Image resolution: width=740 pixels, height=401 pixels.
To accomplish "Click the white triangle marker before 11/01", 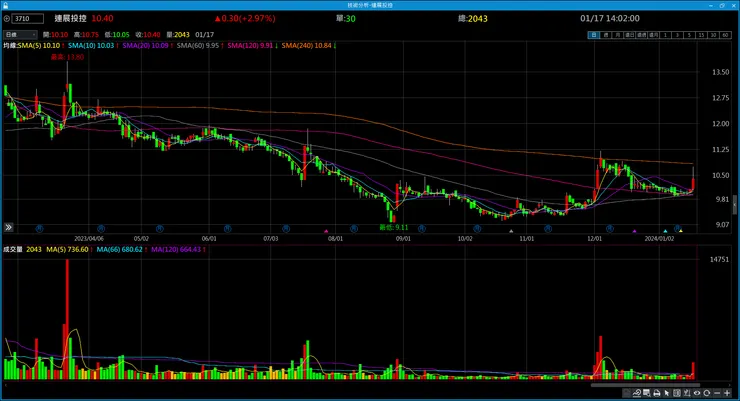I will tap(511, 231).
